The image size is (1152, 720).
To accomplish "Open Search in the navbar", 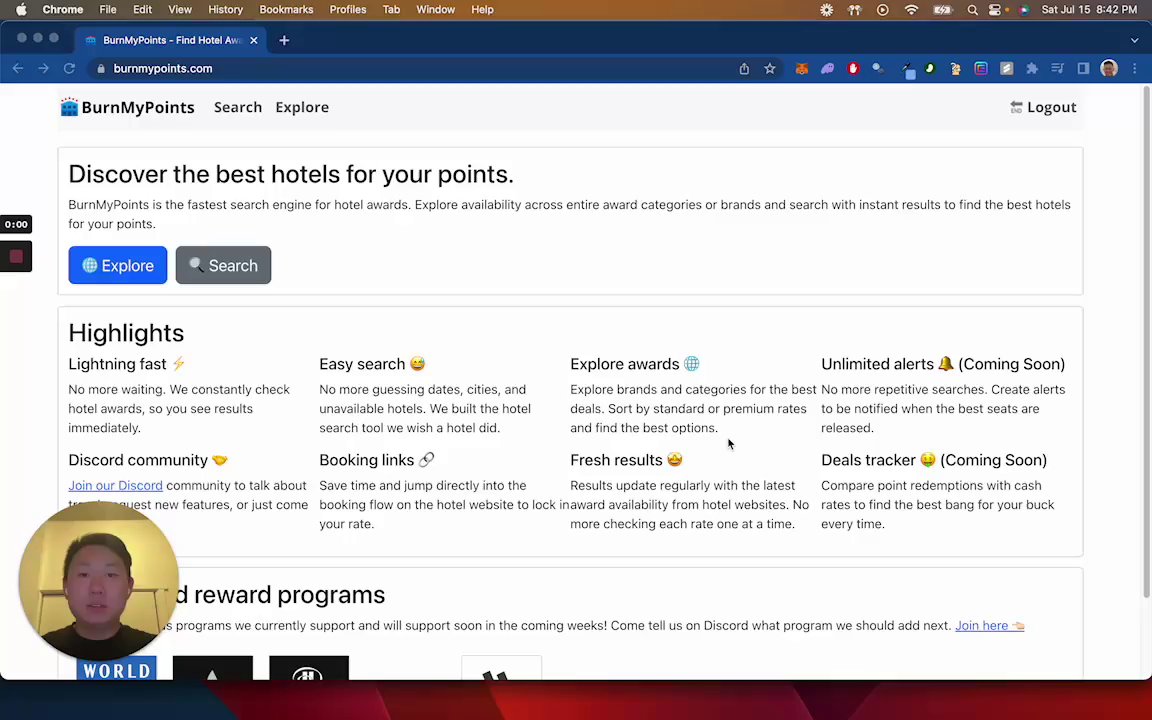I will [x=238, y=107].
